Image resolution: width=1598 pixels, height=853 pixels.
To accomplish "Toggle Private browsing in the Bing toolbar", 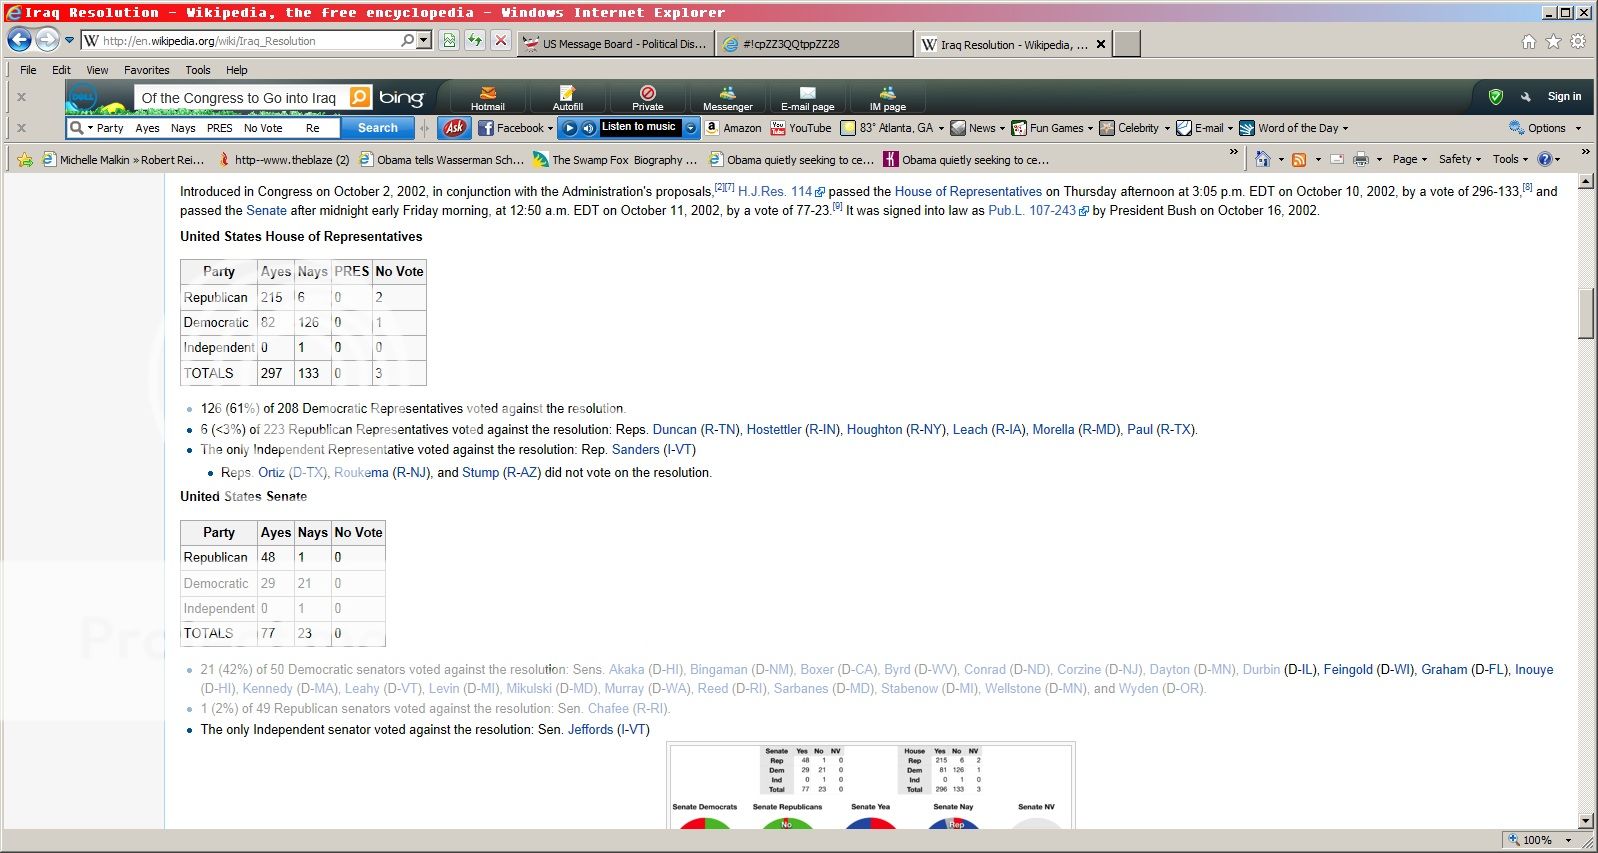I will pos(647,98).
